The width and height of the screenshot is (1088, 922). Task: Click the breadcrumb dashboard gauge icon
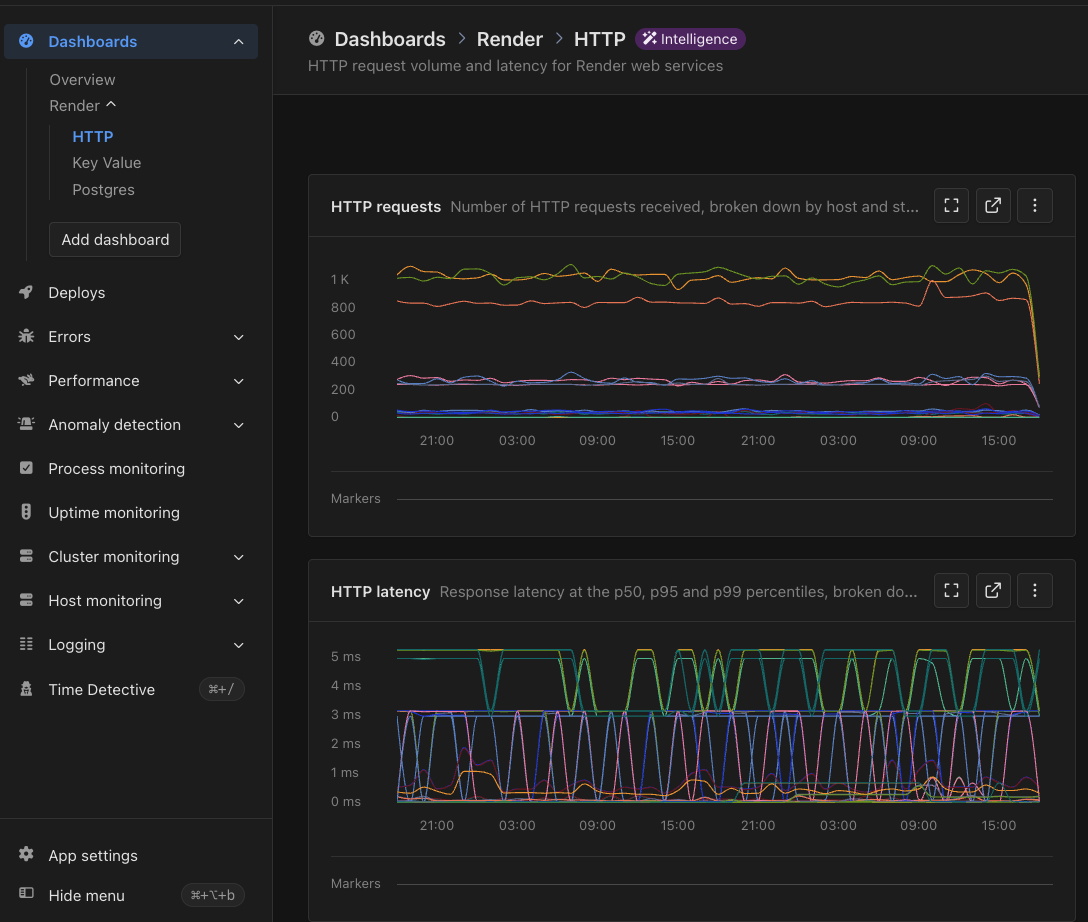click(316, 39)
